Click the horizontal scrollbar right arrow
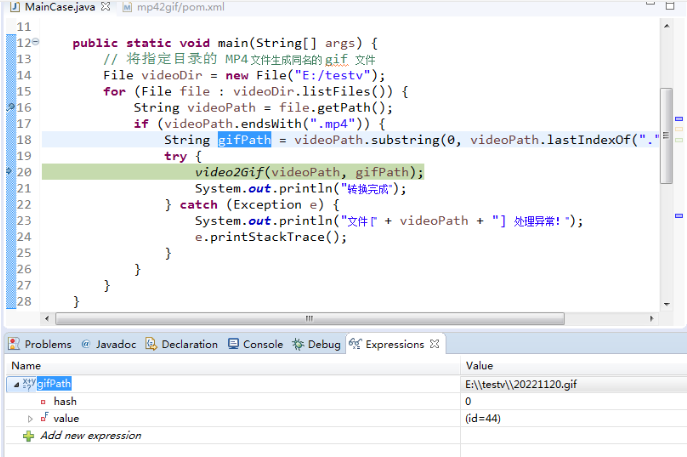This screenshot has height=457, width=687. [x=652, y=319]
